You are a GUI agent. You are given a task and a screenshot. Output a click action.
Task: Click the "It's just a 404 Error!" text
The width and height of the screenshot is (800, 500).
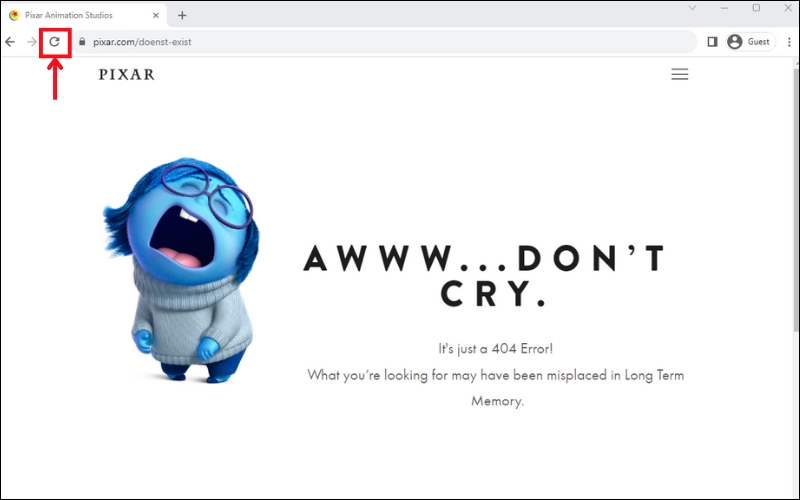pyautogui.click(x=495, y=349)
